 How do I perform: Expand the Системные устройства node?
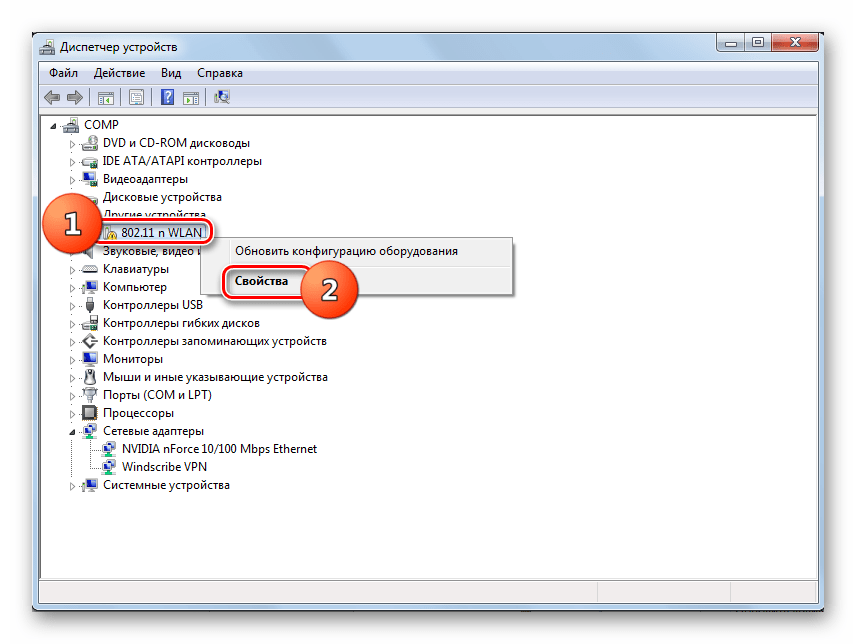(x=72, y=486)
